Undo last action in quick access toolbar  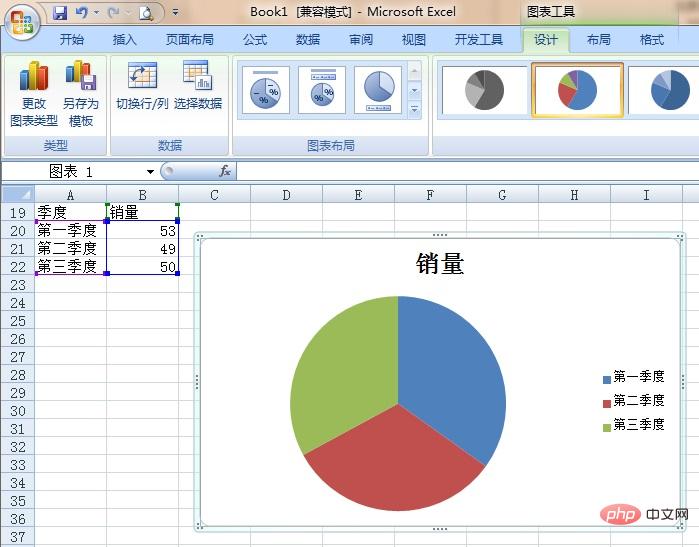pyautogui.click(x=81, y=12)
